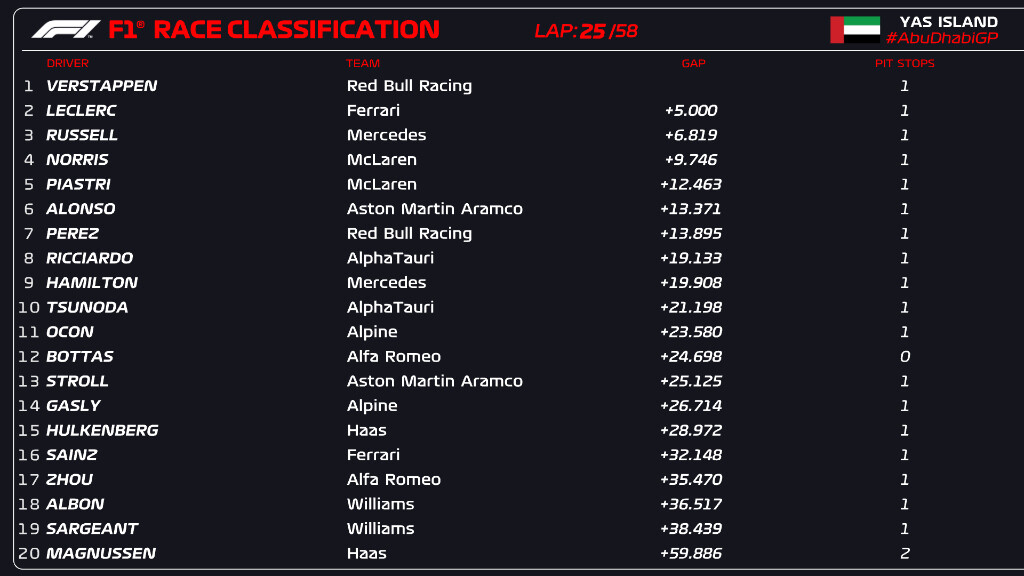Click Bottas's pit stops value 0
This screenshot has width=1024, height=576.
(904, 357)
